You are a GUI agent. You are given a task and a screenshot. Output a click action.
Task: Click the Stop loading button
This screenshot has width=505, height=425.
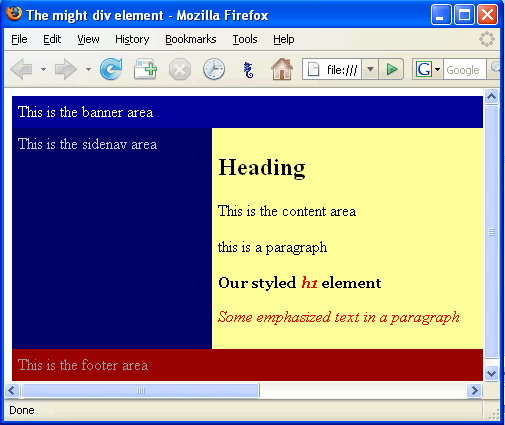[x=180, y=69]
